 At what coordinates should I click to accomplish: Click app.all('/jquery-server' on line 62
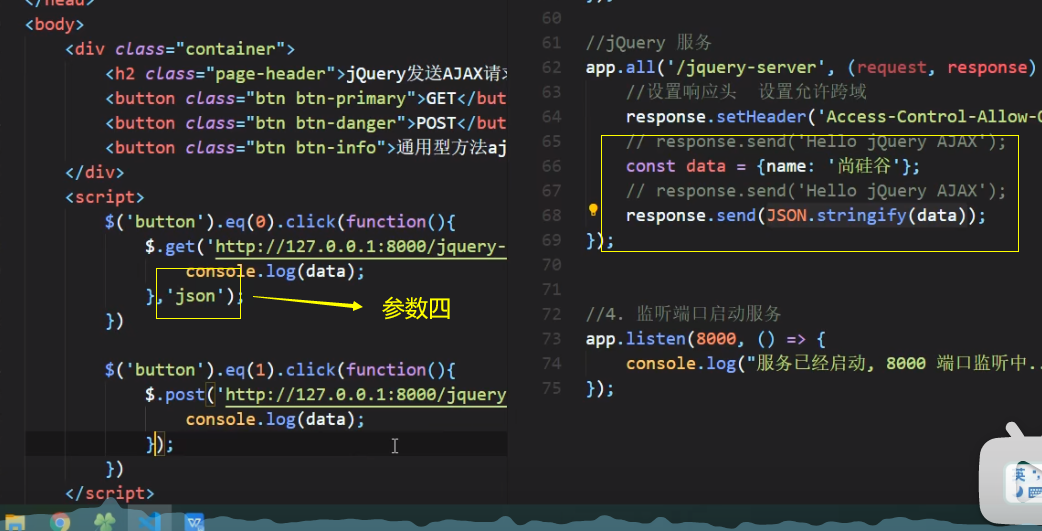pyautogui.click(x=708, y=67)
